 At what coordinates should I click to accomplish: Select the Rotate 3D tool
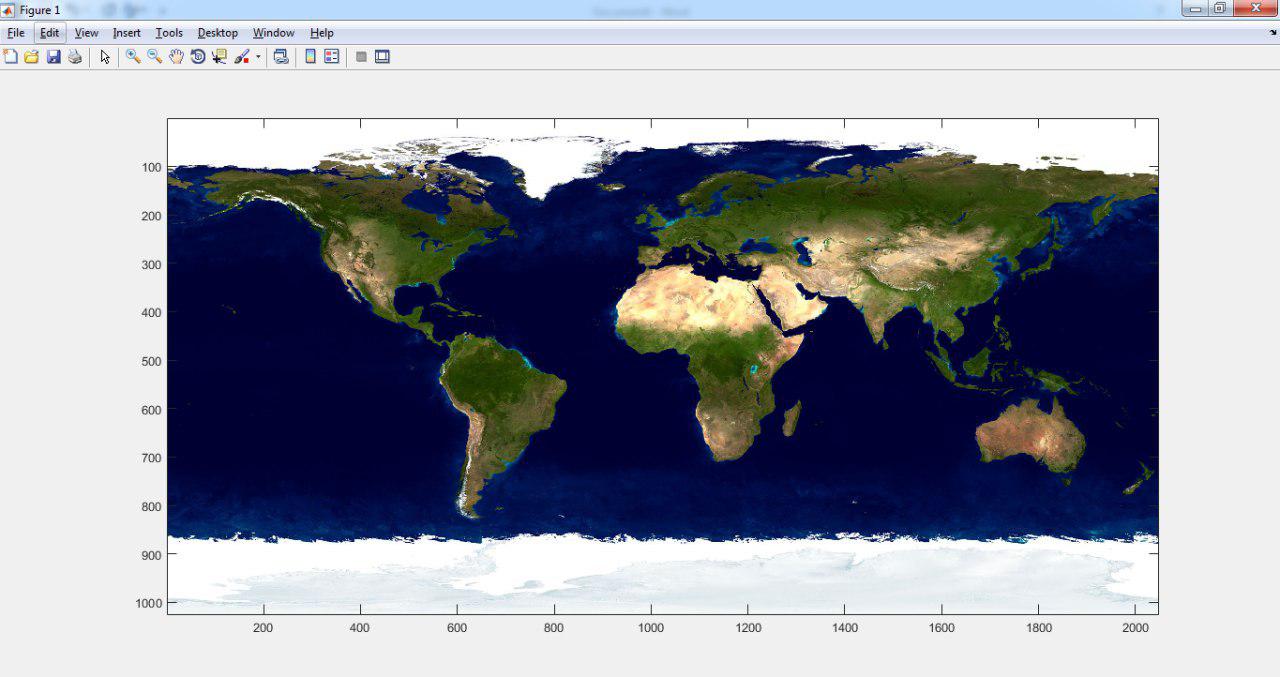point(198,57)
